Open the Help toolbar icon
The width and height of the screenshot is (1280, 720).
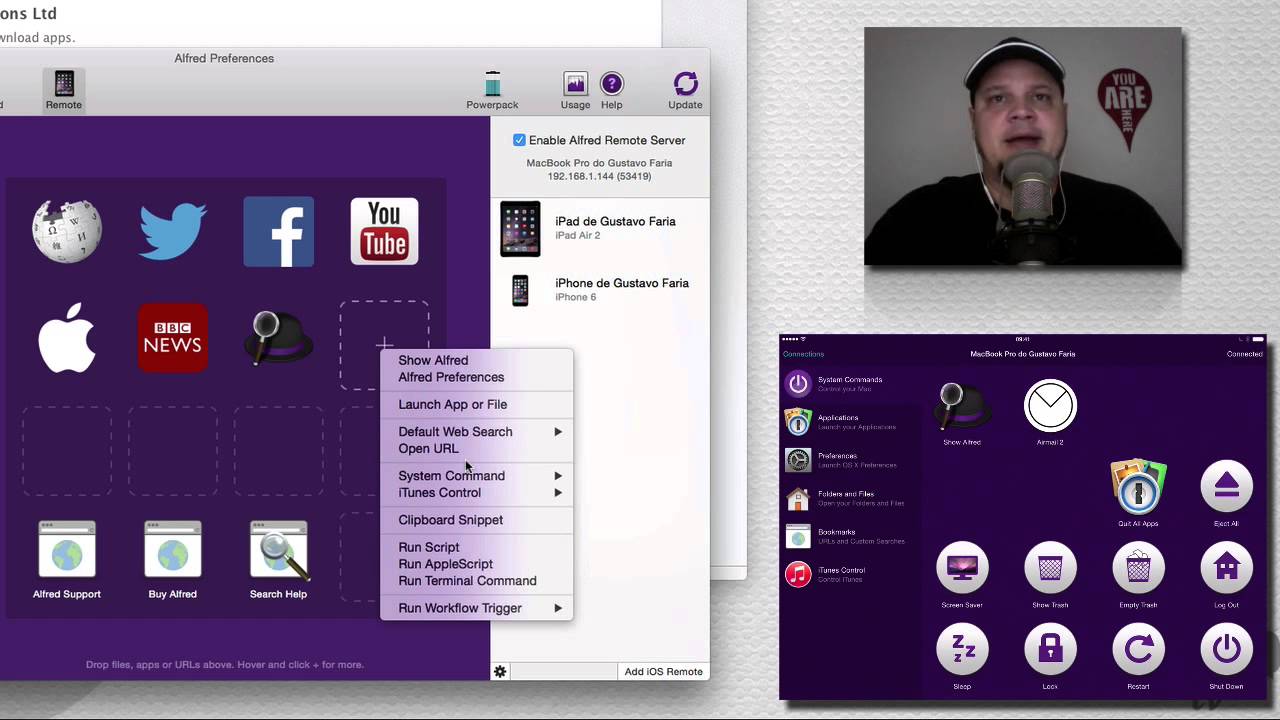(x=611, y=89)
